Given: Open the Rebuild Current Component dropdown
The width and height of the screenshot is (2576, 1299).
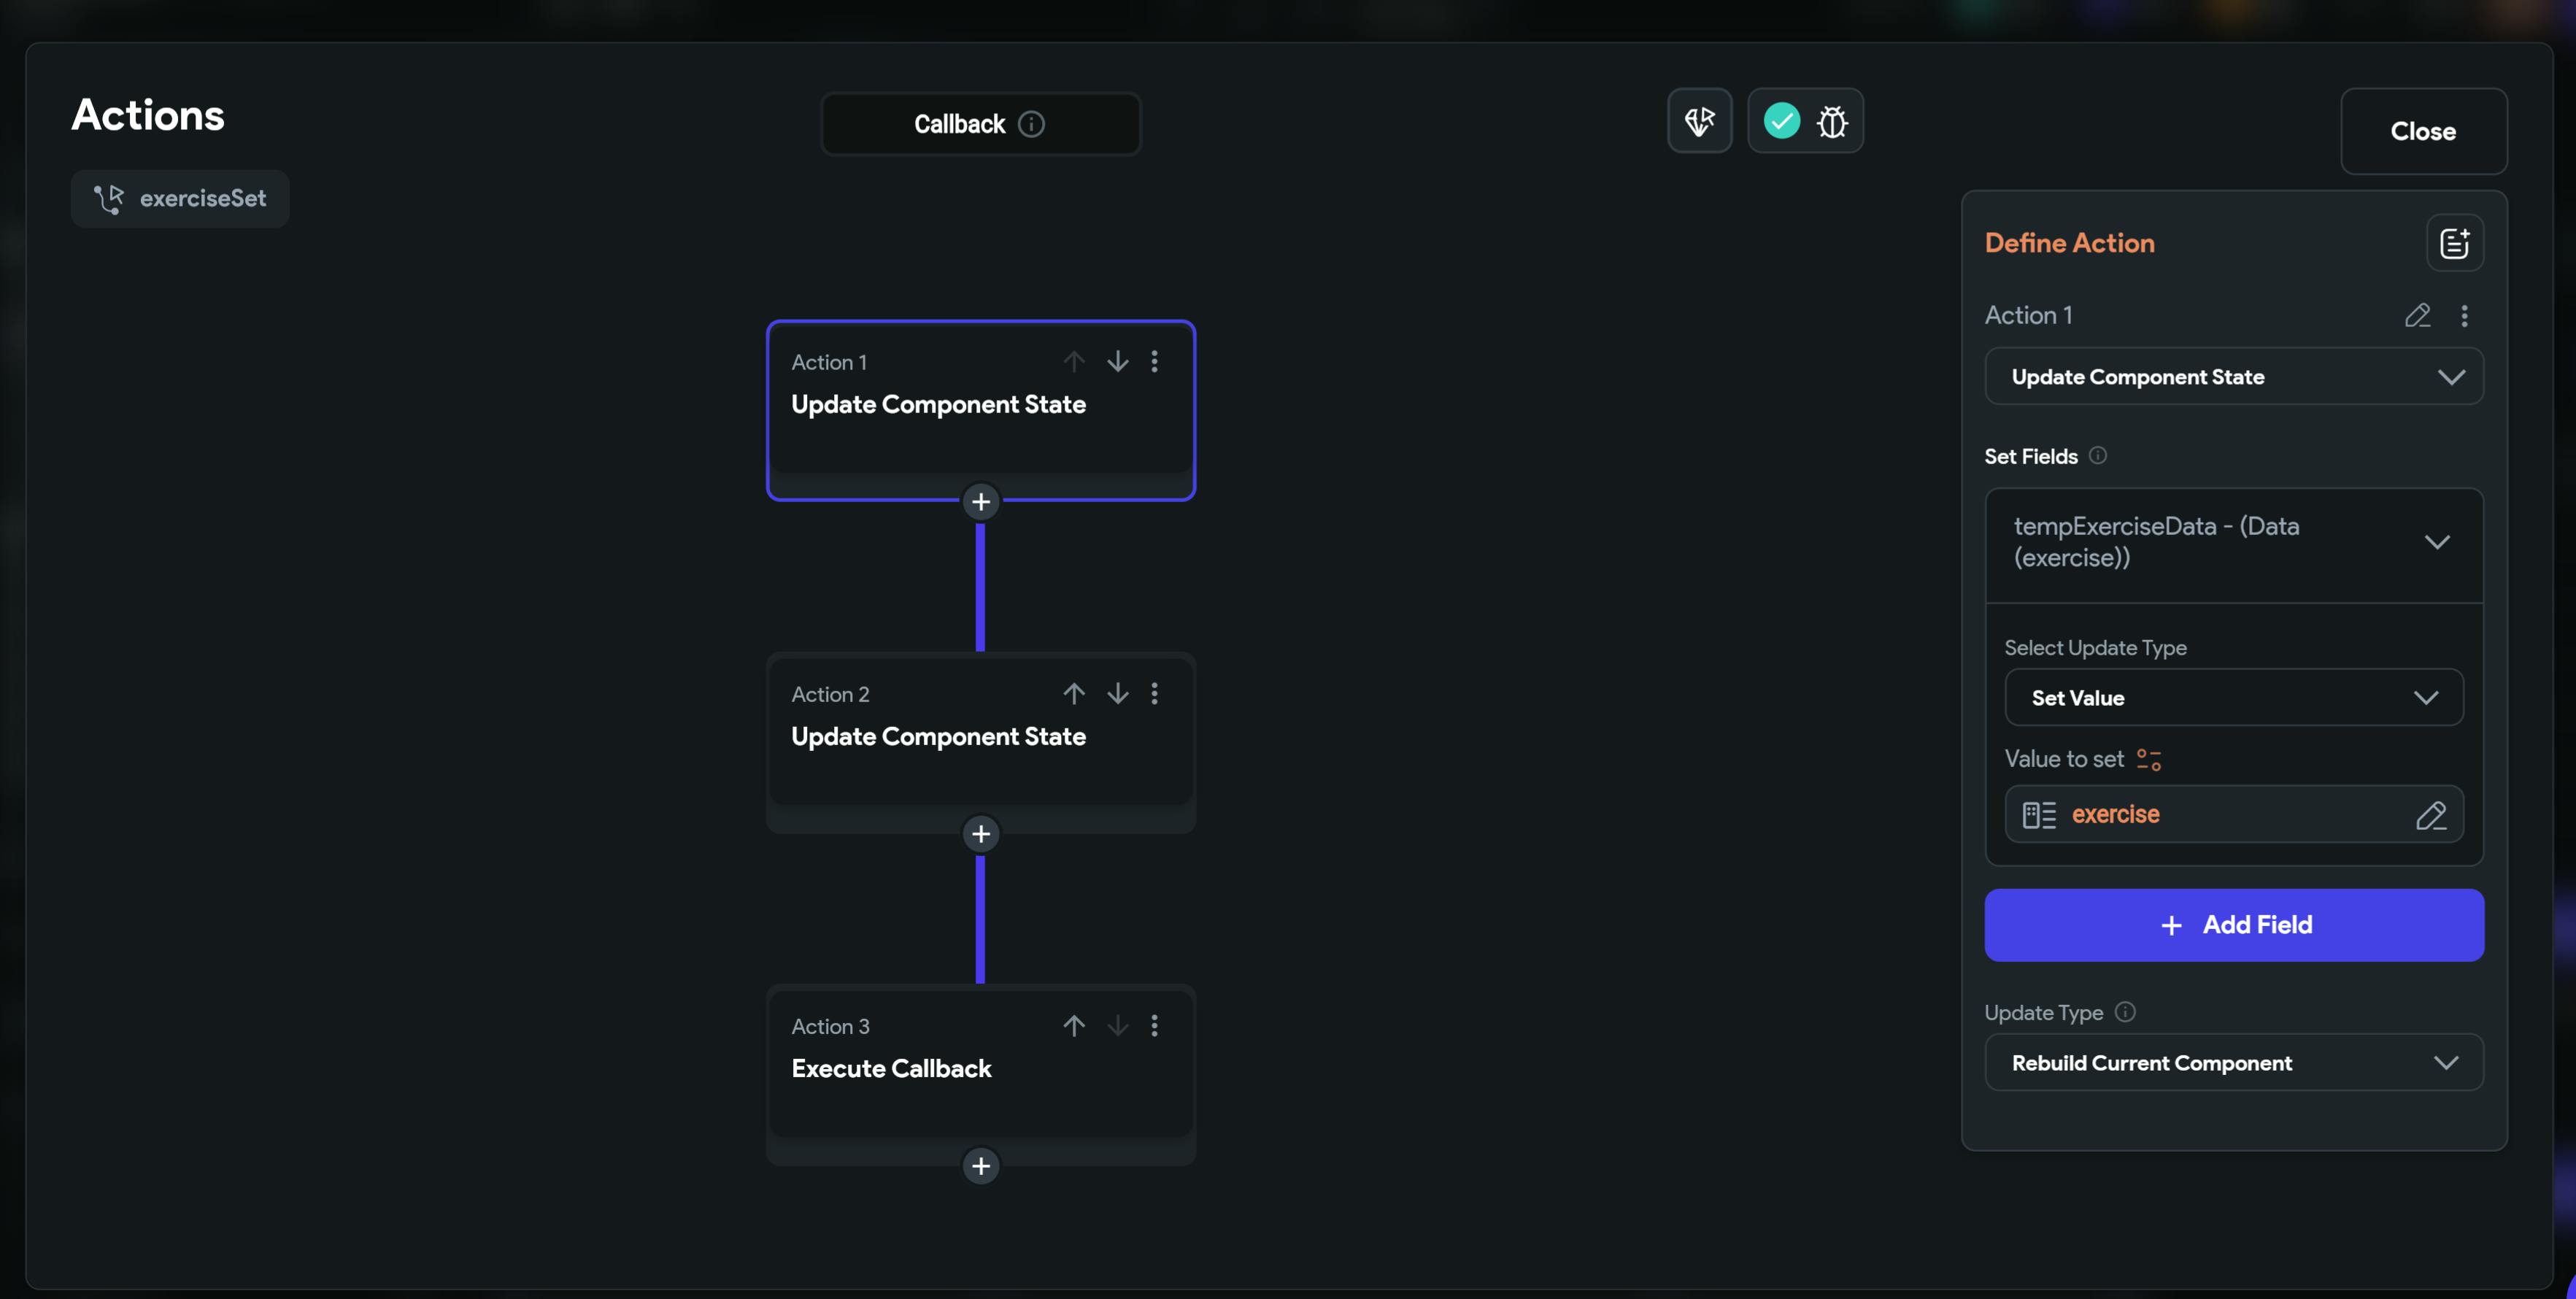Looking at the screenshot, I should pos(2233,1063).
